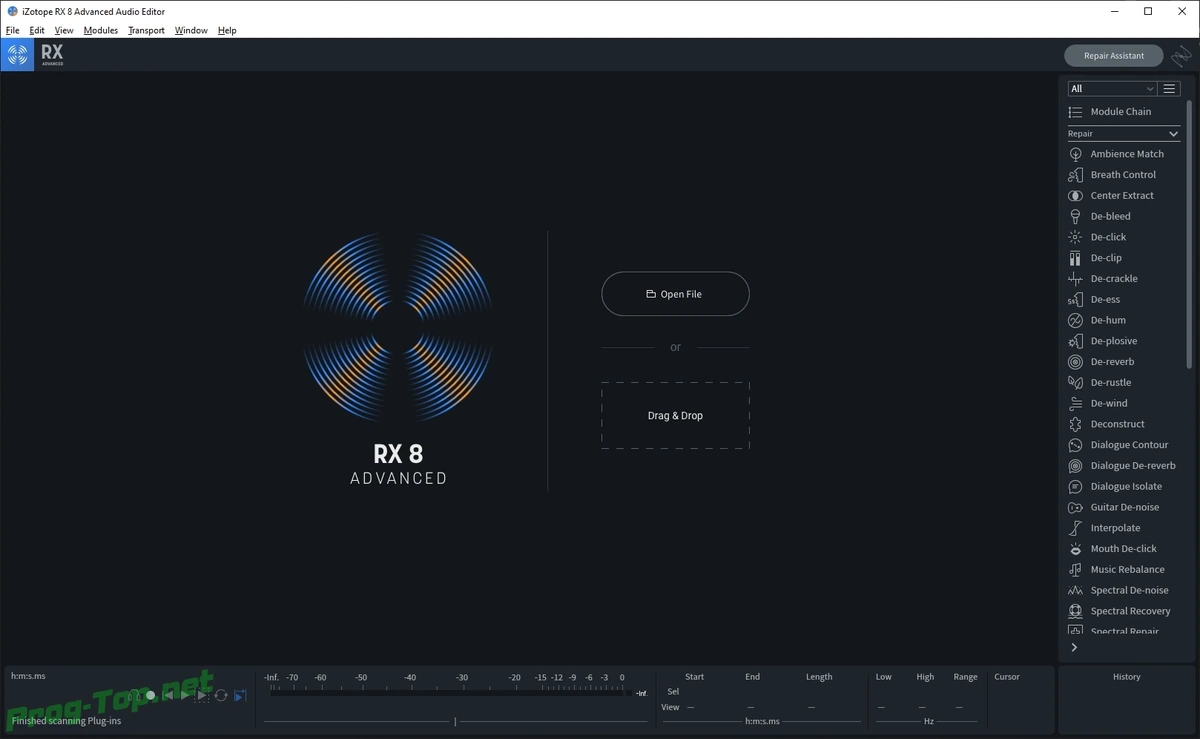Open the Edit menu

(37, 30)
